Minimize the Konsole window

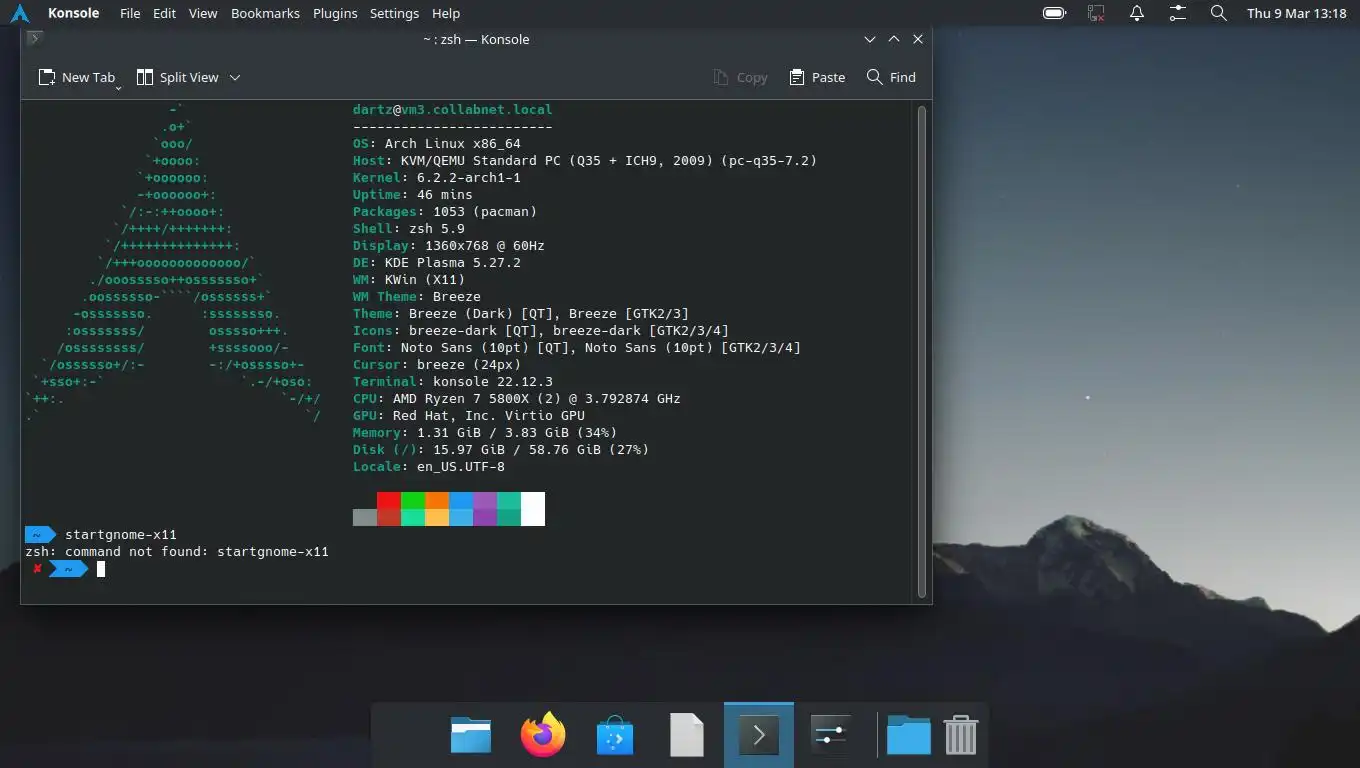tap(870, 39)
